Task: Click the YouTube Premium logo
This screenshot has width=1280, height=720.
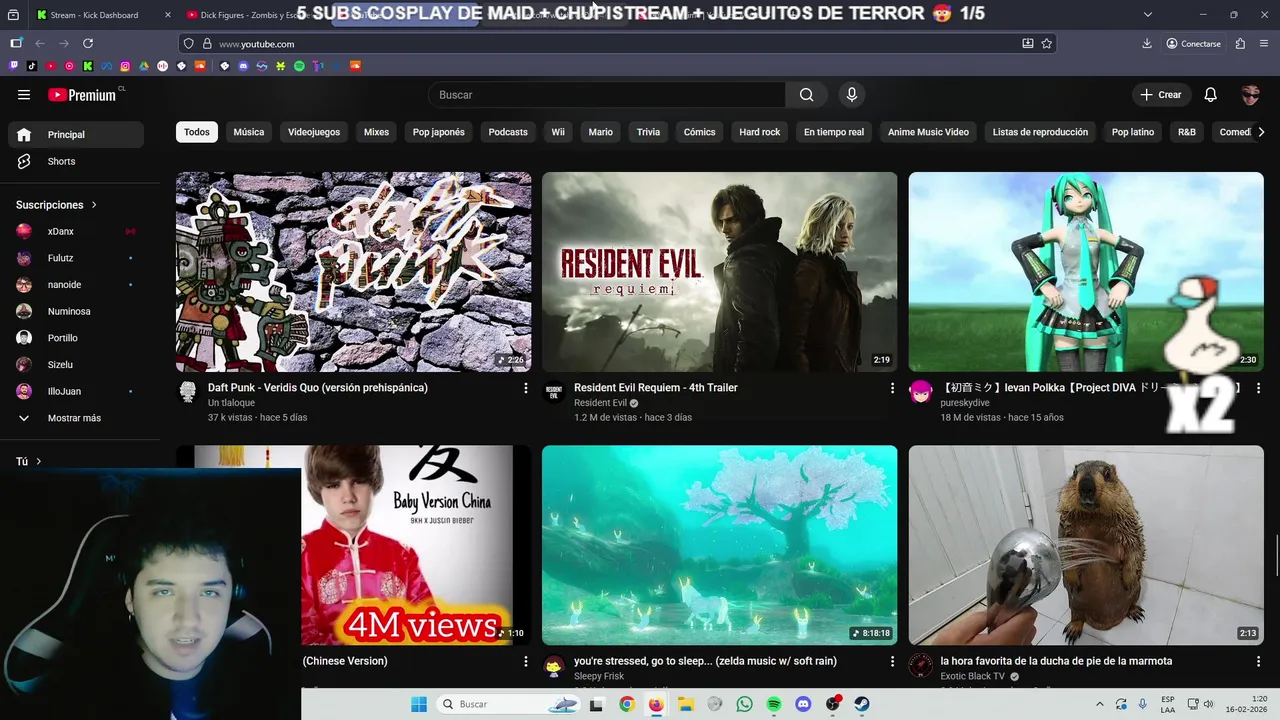Action: click(x=84, y=95)
